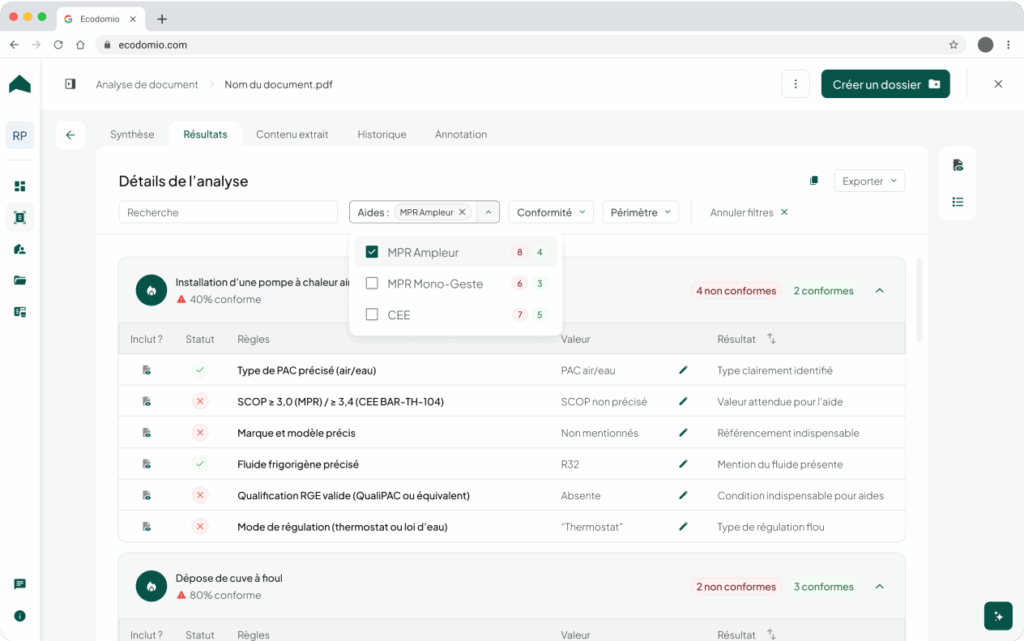Close the document view with the X button

pyautogui.click(x=998, y=84)
